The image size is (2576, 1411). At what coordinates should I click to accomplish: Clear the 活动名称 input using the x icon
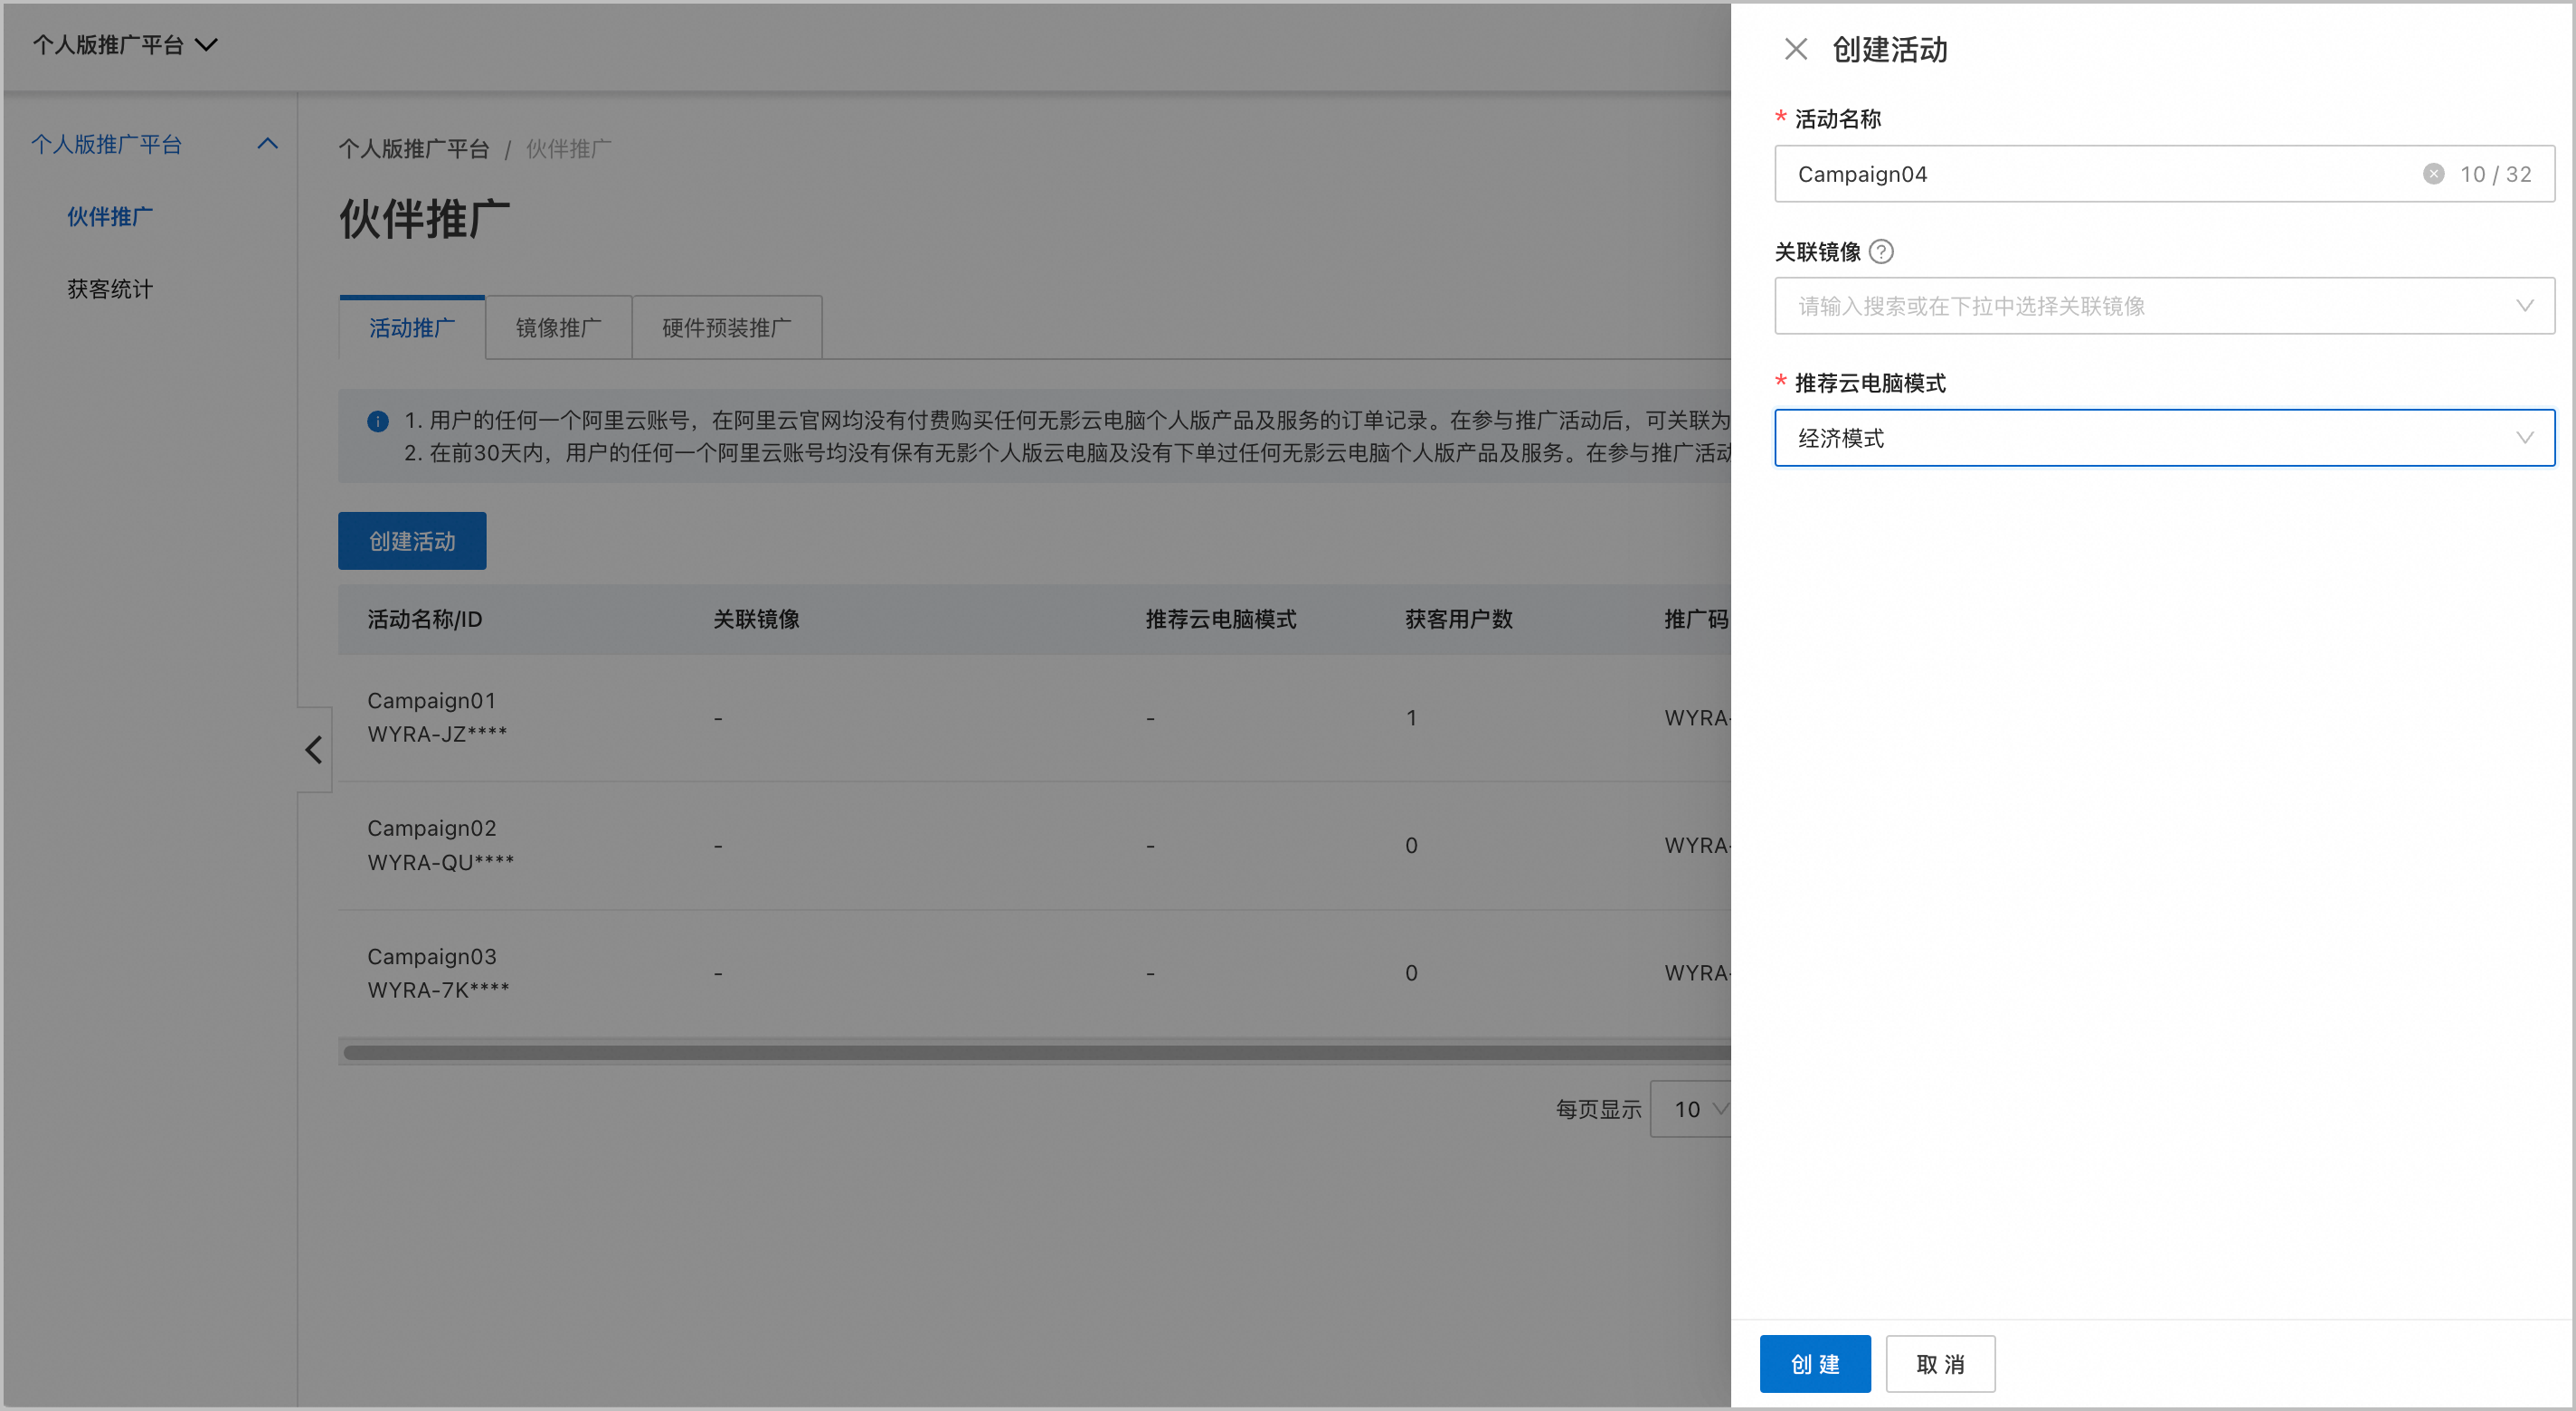(x=2433, y=173)
